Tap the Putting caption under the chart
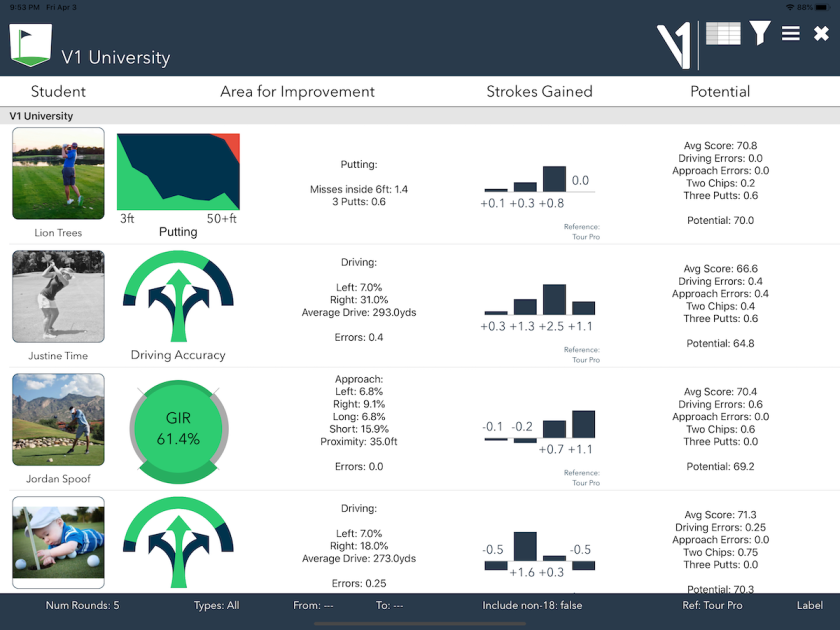 coord(178,232)
